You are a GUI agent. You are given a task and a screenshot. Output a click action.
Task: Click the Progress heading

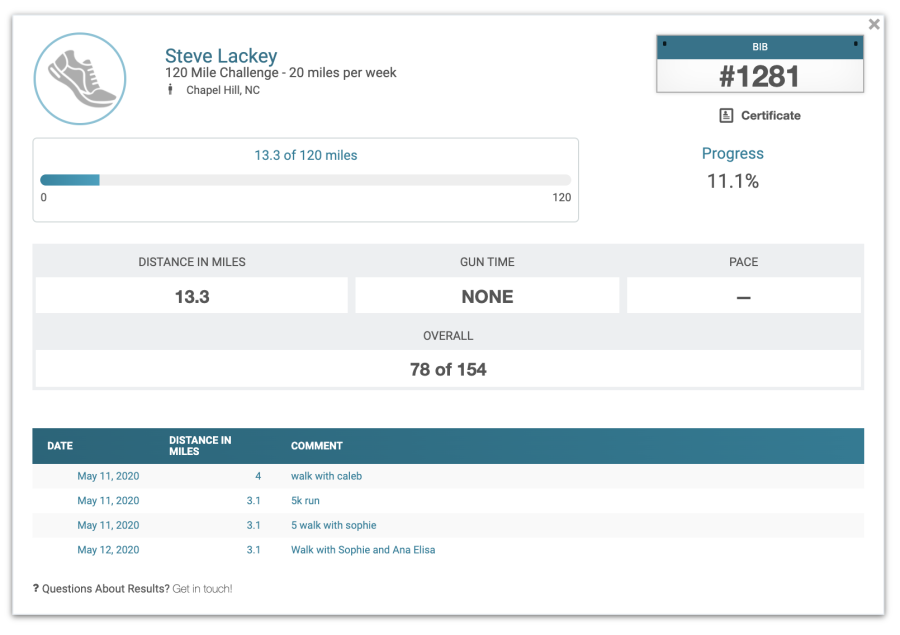[732, 153]
